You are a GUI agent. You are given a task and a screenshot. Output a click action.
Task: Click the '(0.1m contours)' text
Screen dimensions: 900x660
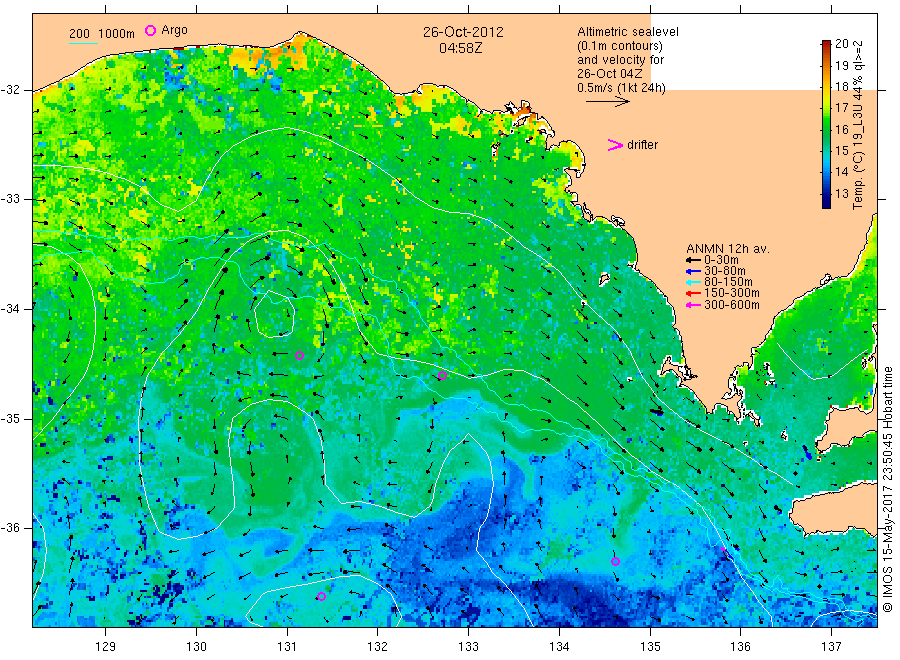coord(620,46)
